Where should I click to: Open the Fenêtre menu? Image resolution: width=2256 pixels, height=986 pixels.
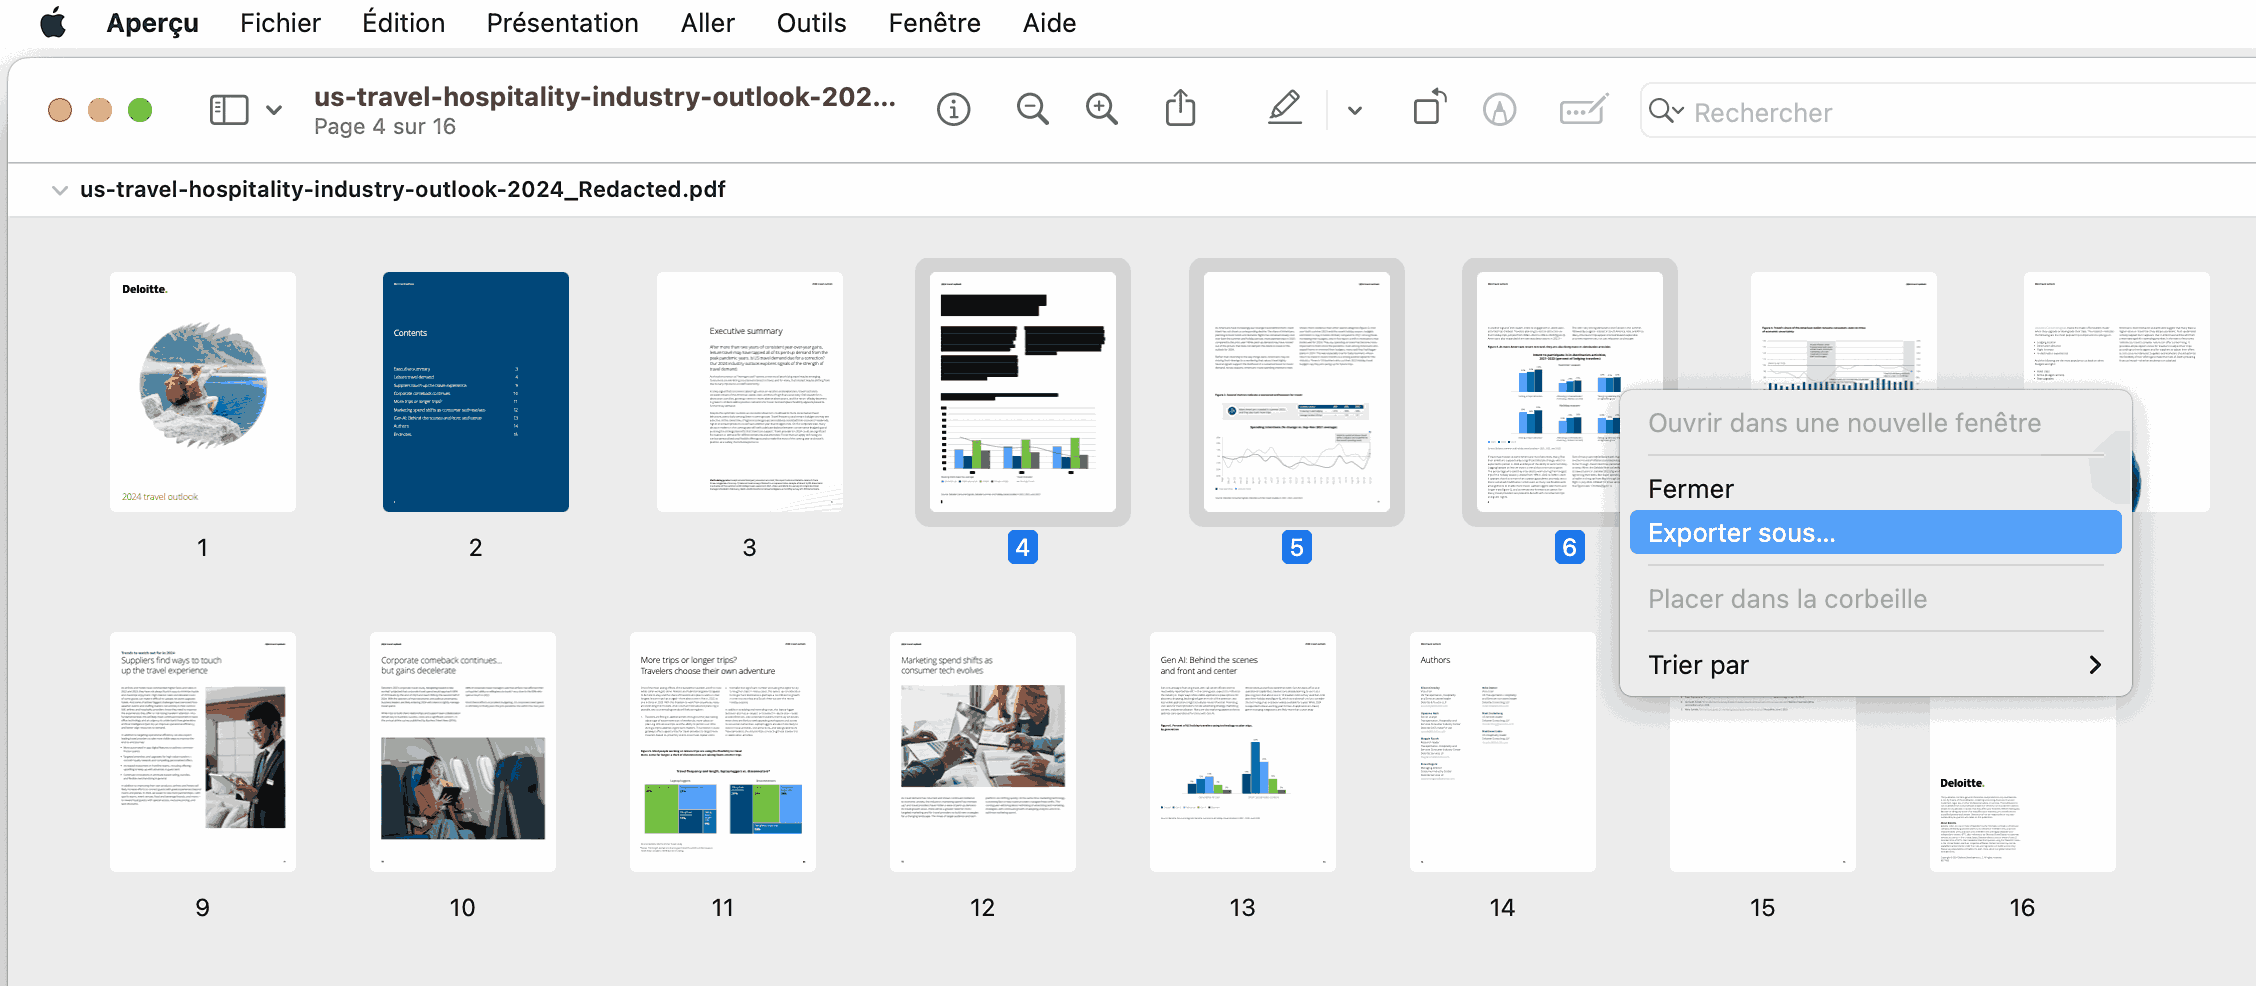coord(934,22)
